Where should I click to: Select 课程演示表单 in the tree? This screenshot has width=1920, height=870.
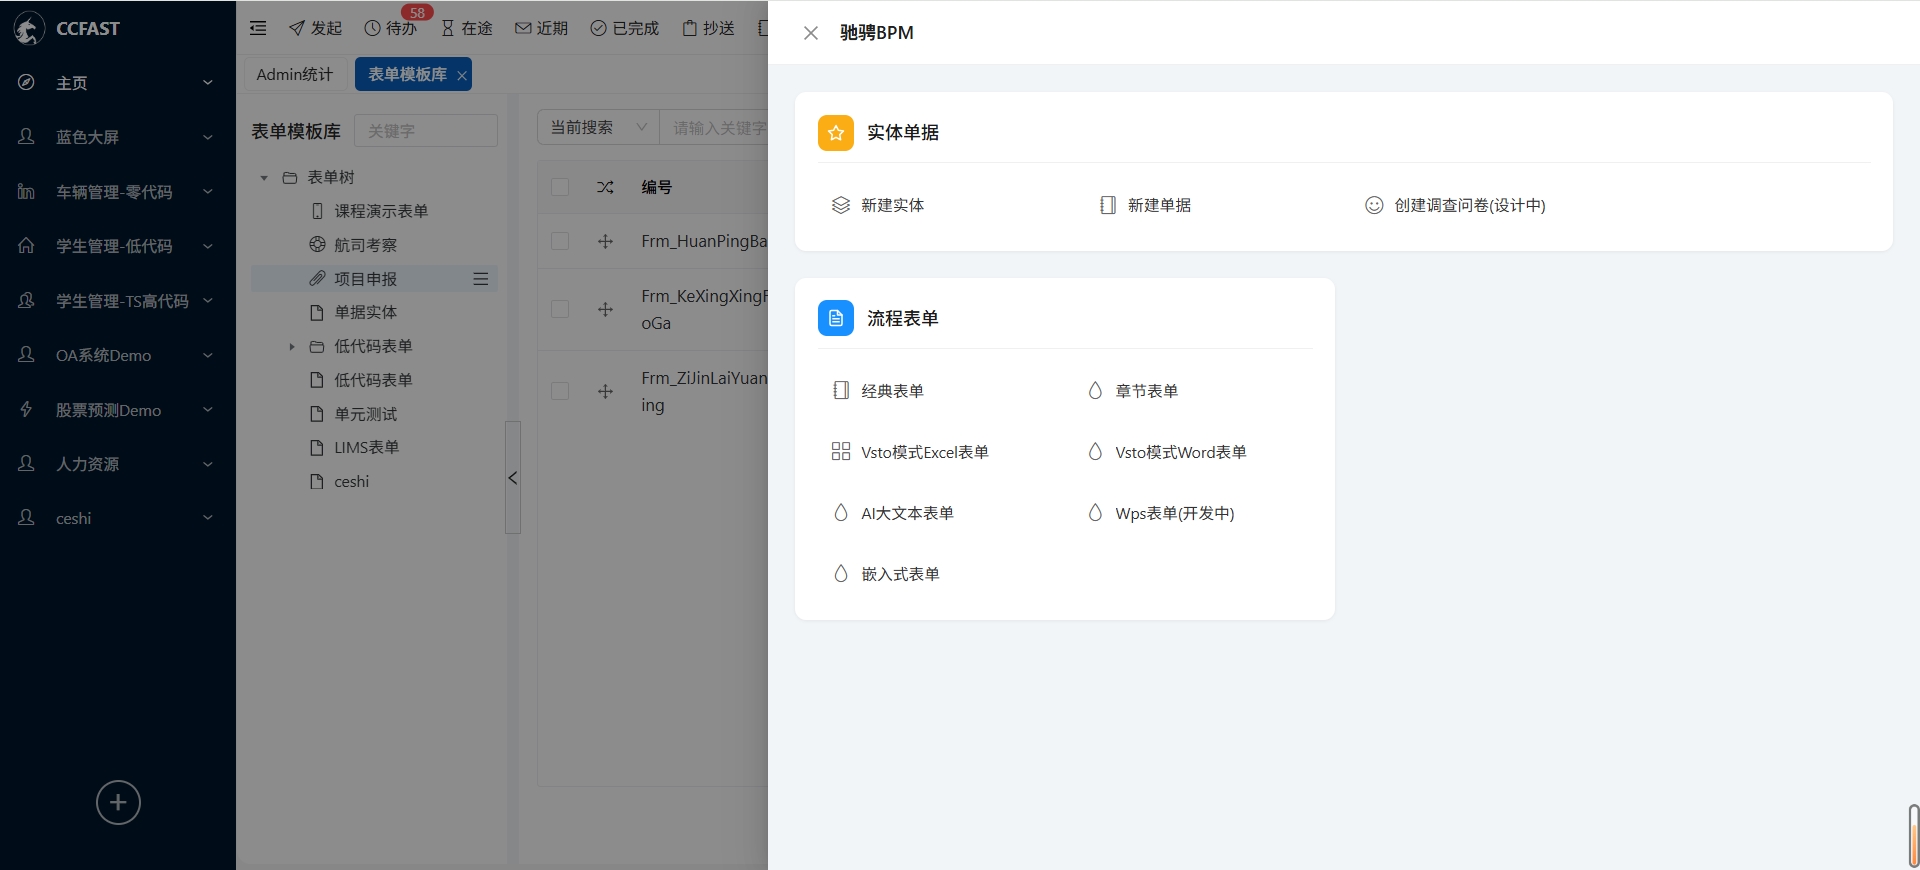pos(381,211)
